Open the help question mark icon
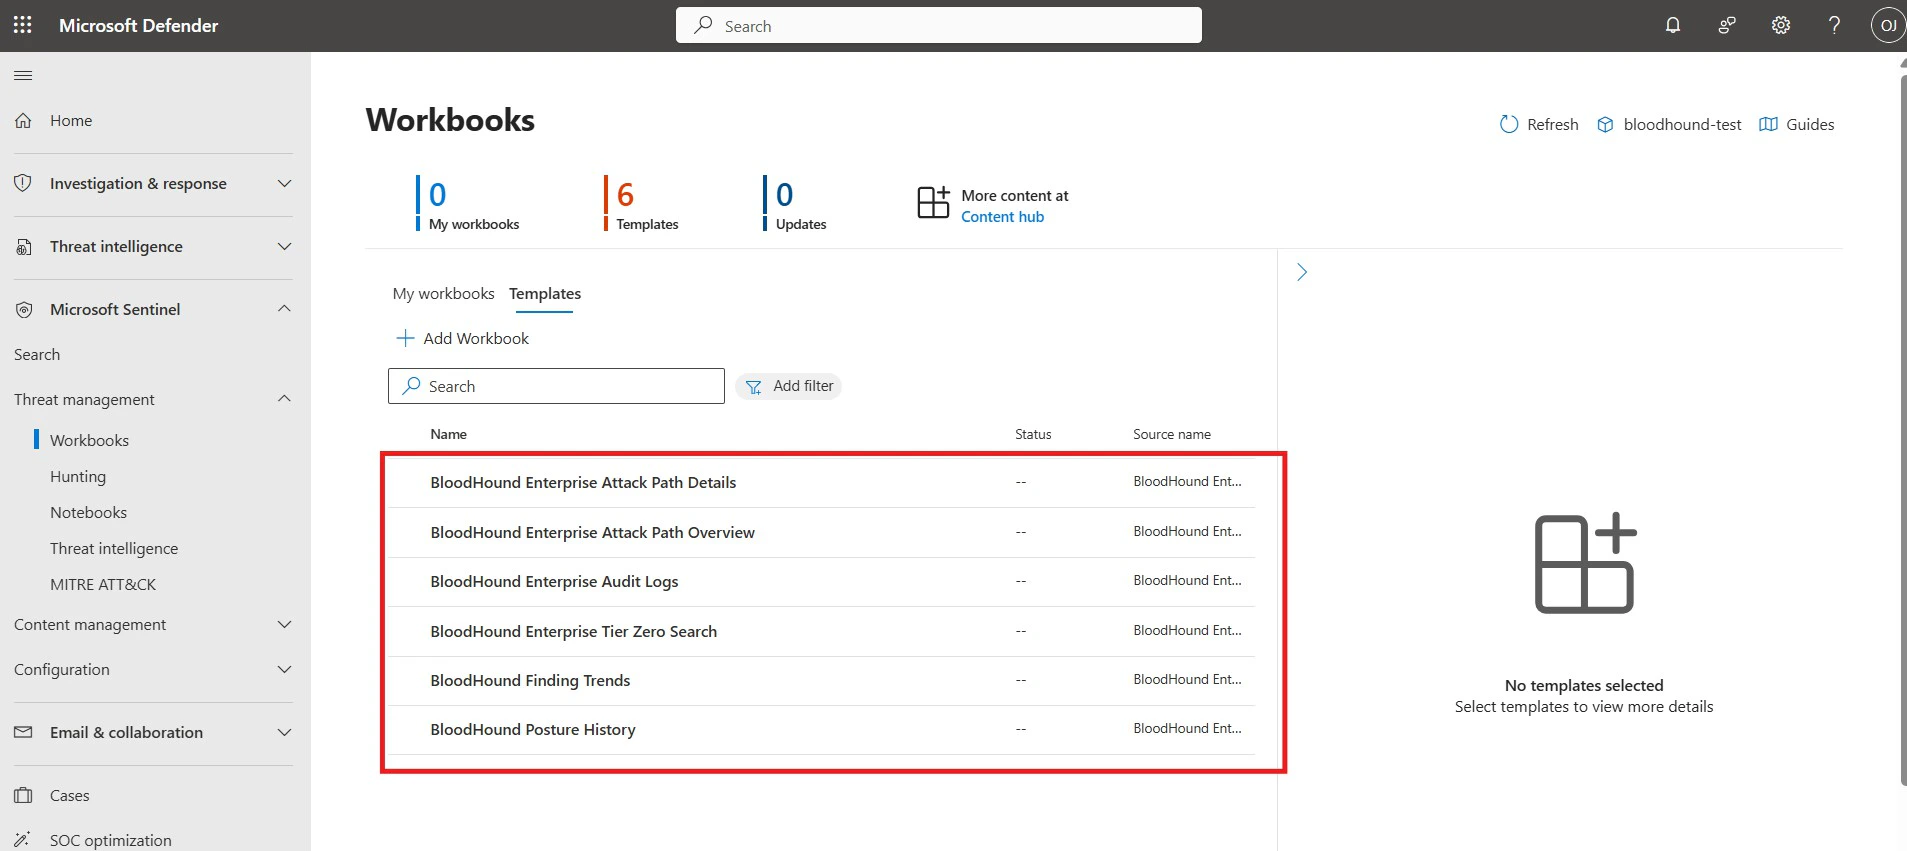Viewport: 1907px width, 851px height. (x=1834, y=25)
